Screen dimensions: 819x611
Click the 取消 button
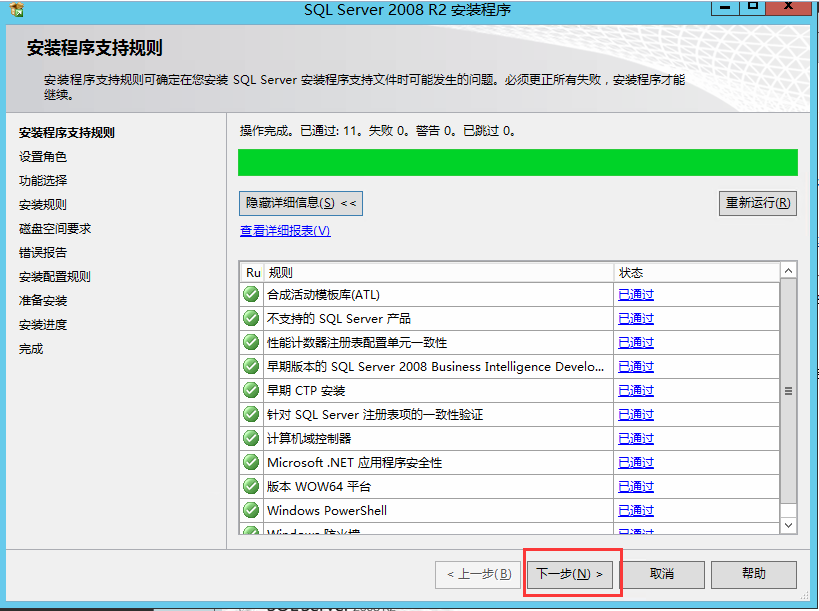[662, 574]
